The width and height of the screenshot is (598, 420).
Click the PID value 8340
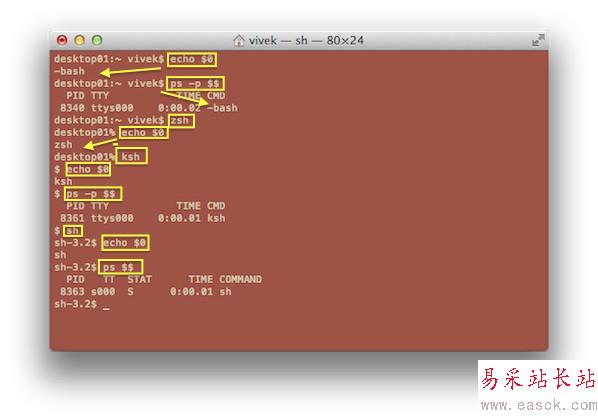point(72,108)
